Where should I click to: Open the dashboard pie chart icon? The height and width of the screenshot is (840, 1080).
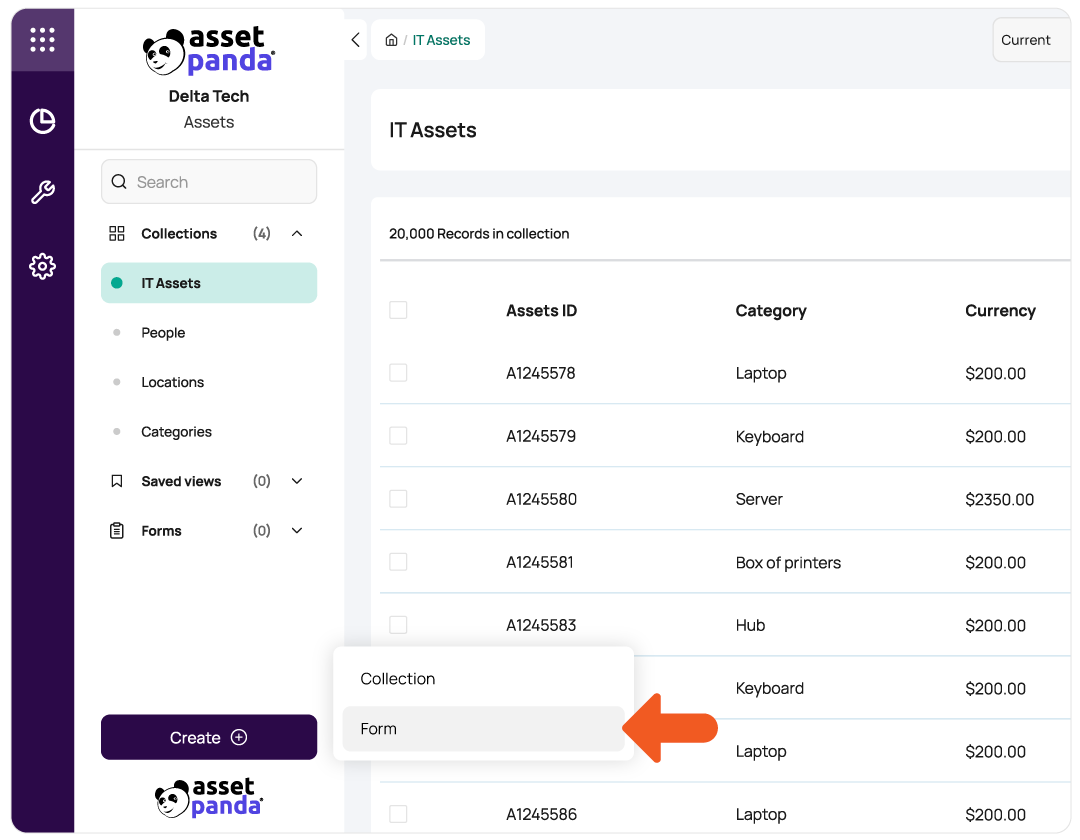click(x=42, y=121)
